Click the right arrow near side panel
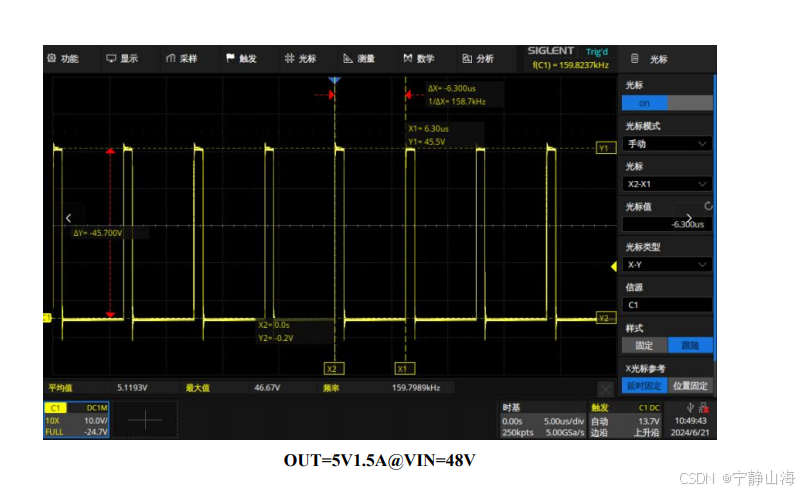Screen dimensions: 807x494 (689, 218)
